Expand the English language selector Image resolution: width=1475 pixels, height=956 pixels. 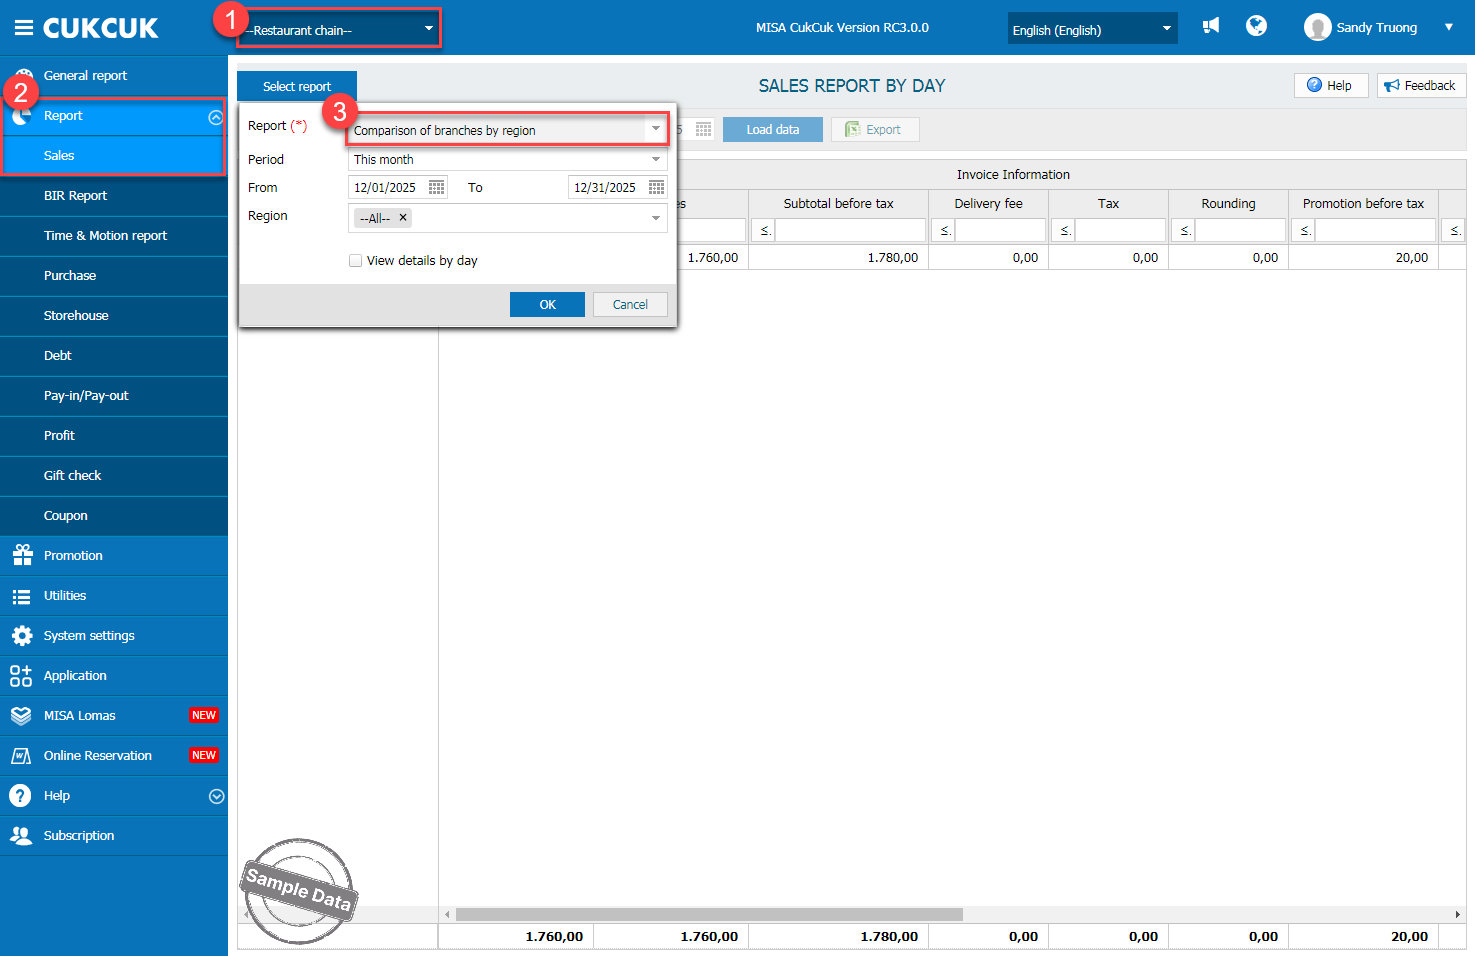coord(1092,29)
